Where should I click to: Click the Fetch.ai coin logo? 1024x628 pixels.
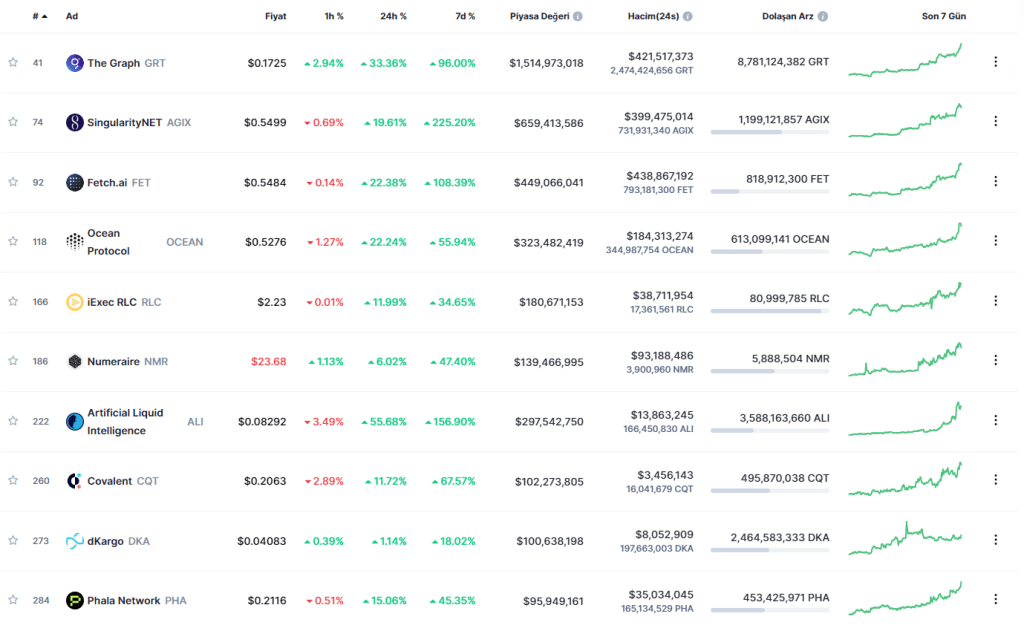click(74, 182)
